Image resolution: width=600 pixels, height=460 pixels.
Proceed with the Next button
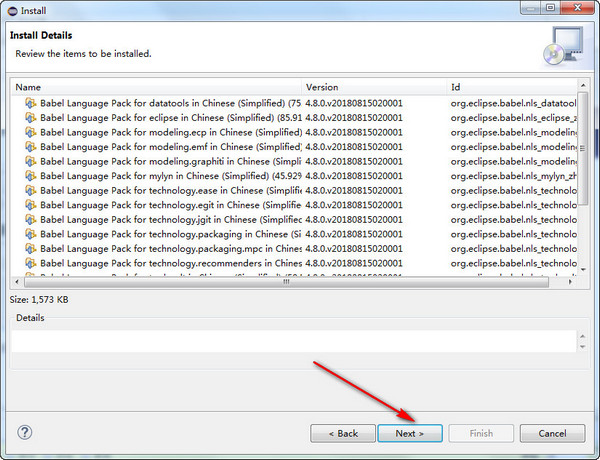coord(410,433)
